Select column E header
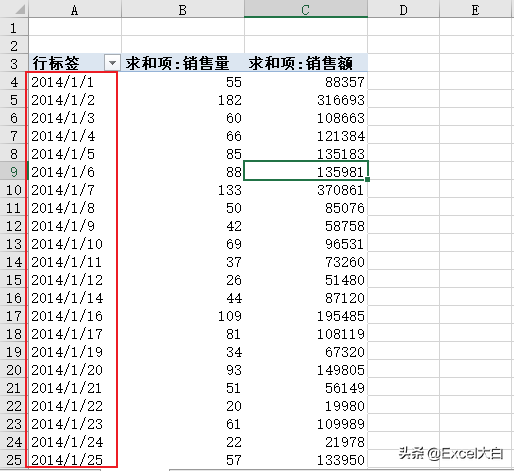 click(475, 10)
